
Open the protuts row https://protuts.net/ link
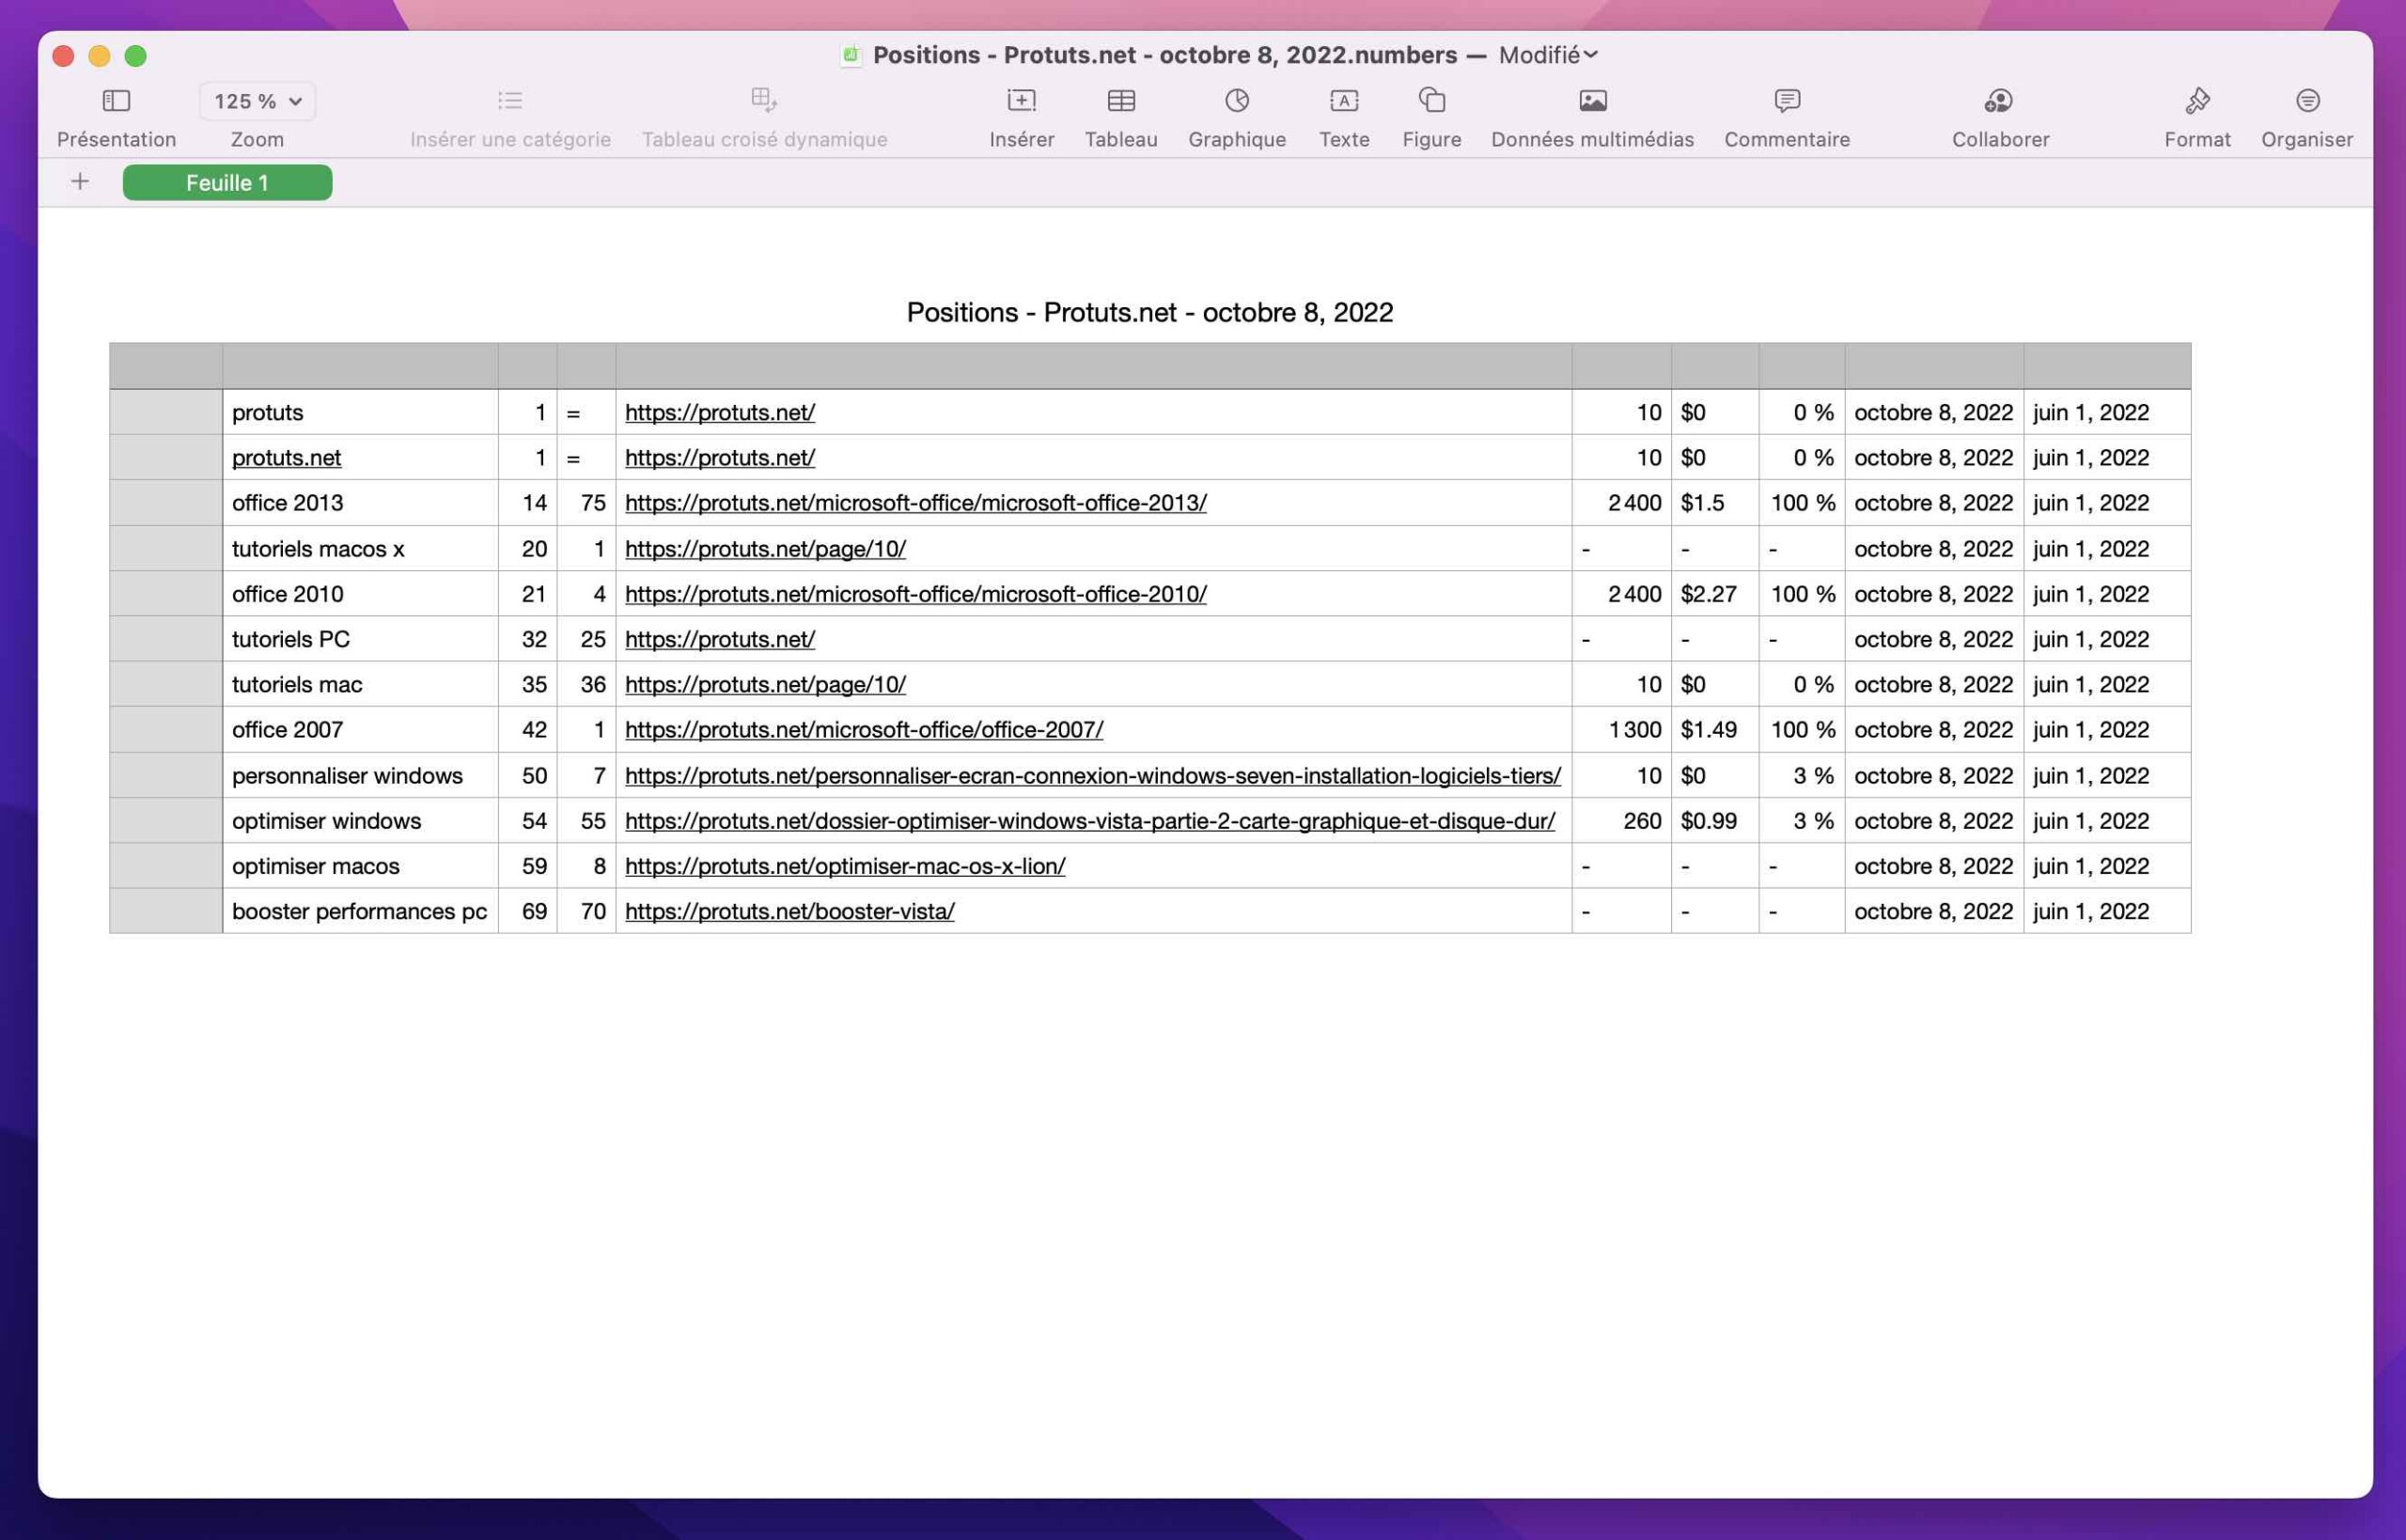click(720, 412)
